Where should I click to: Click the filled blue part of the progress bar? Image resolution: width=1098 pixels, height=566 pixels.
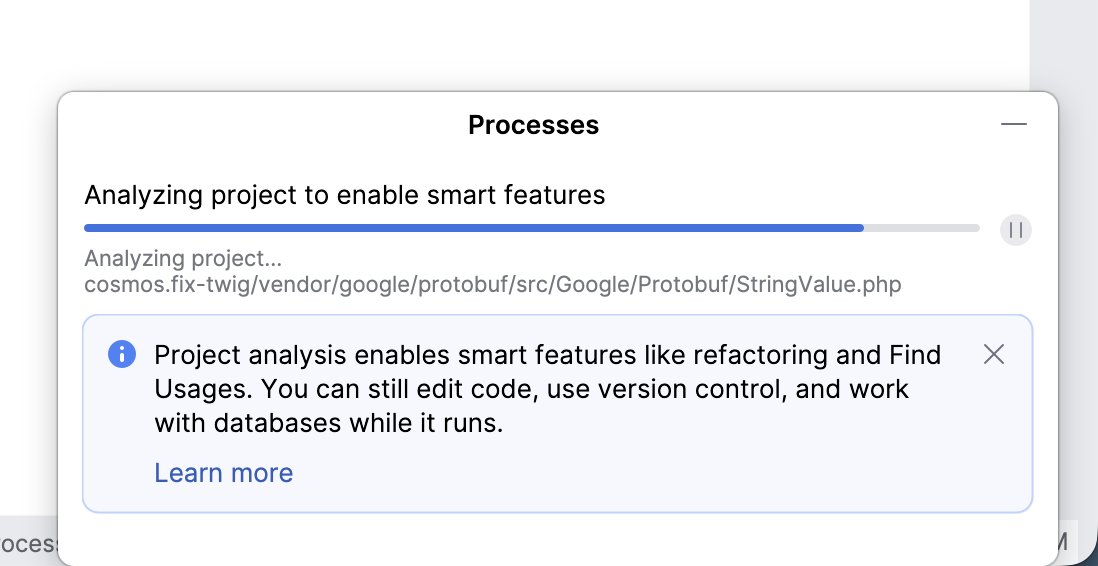[473, 228]
